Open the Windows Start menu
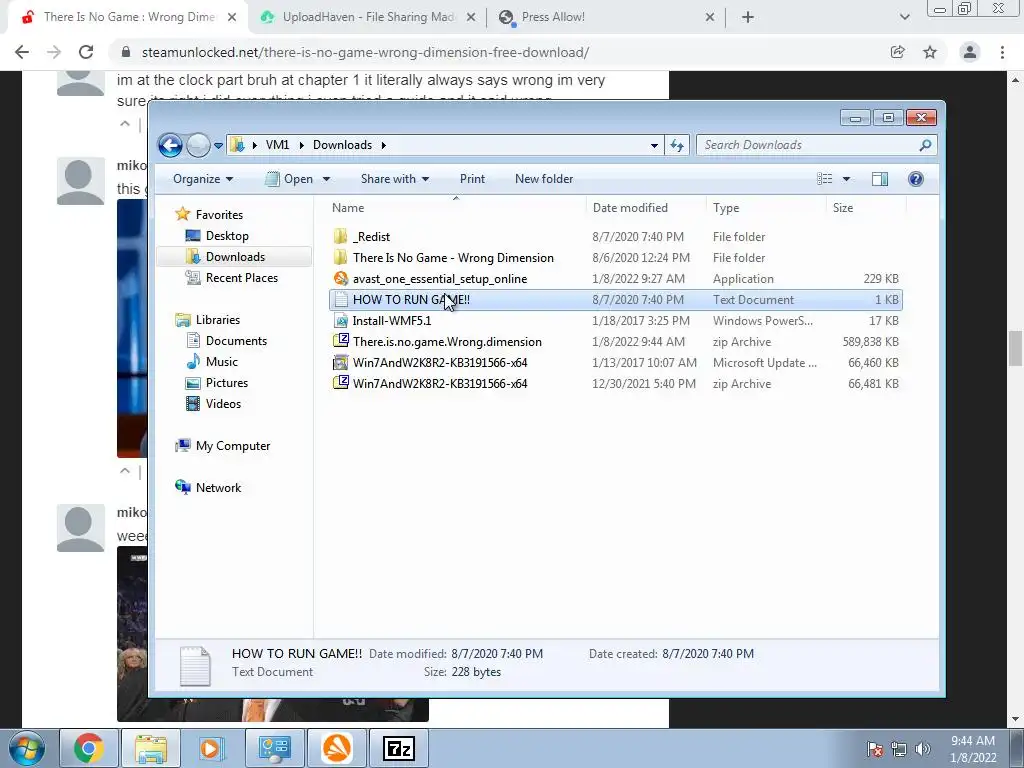This screenshot has height=768, width=1024. (27, 748)
